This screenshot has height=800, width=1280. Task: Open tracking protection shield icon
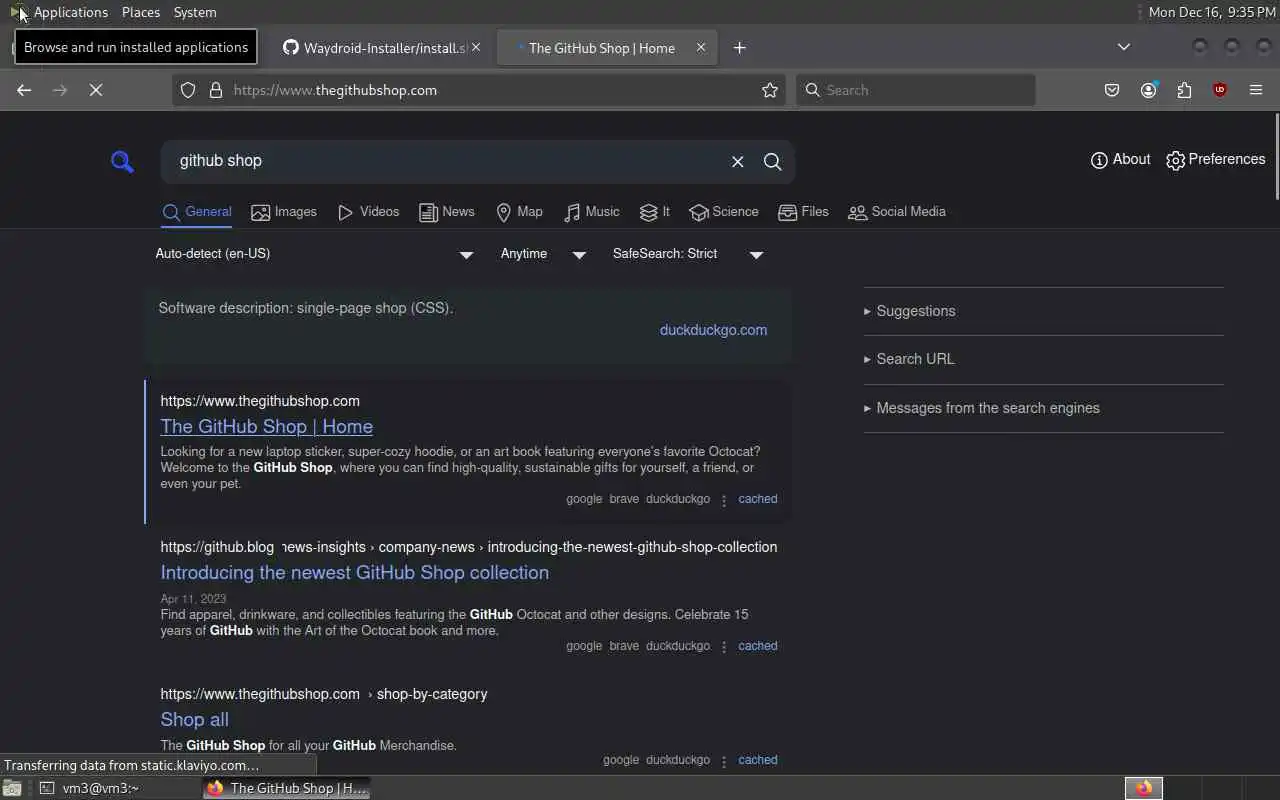187,90
